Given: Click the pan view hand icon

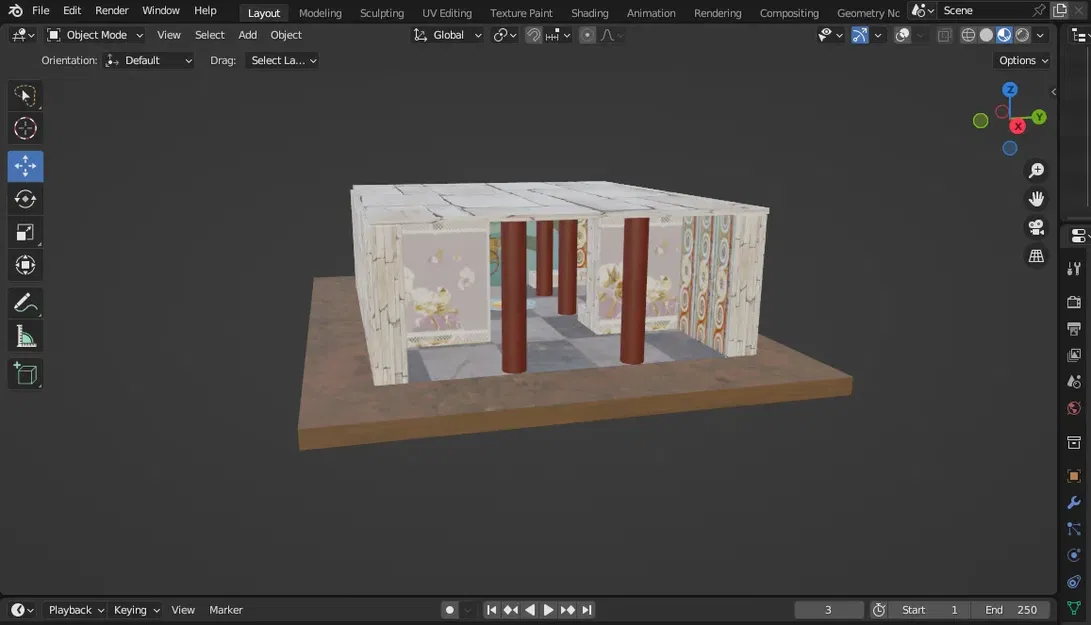Looking at the screenshot, I should click(x=1036, y=199).
